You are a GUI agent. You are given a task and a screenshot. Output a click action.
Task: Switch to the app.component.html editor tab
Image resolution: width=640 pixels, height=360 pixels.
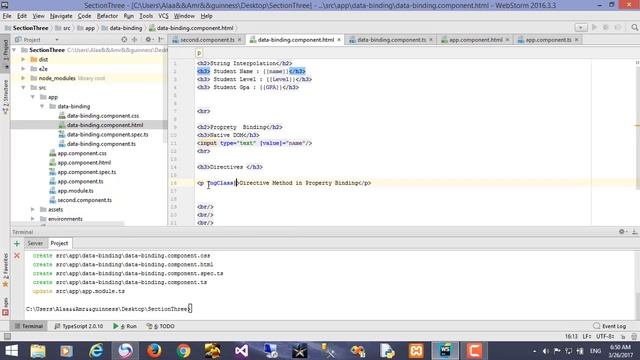tap(476, 40)
